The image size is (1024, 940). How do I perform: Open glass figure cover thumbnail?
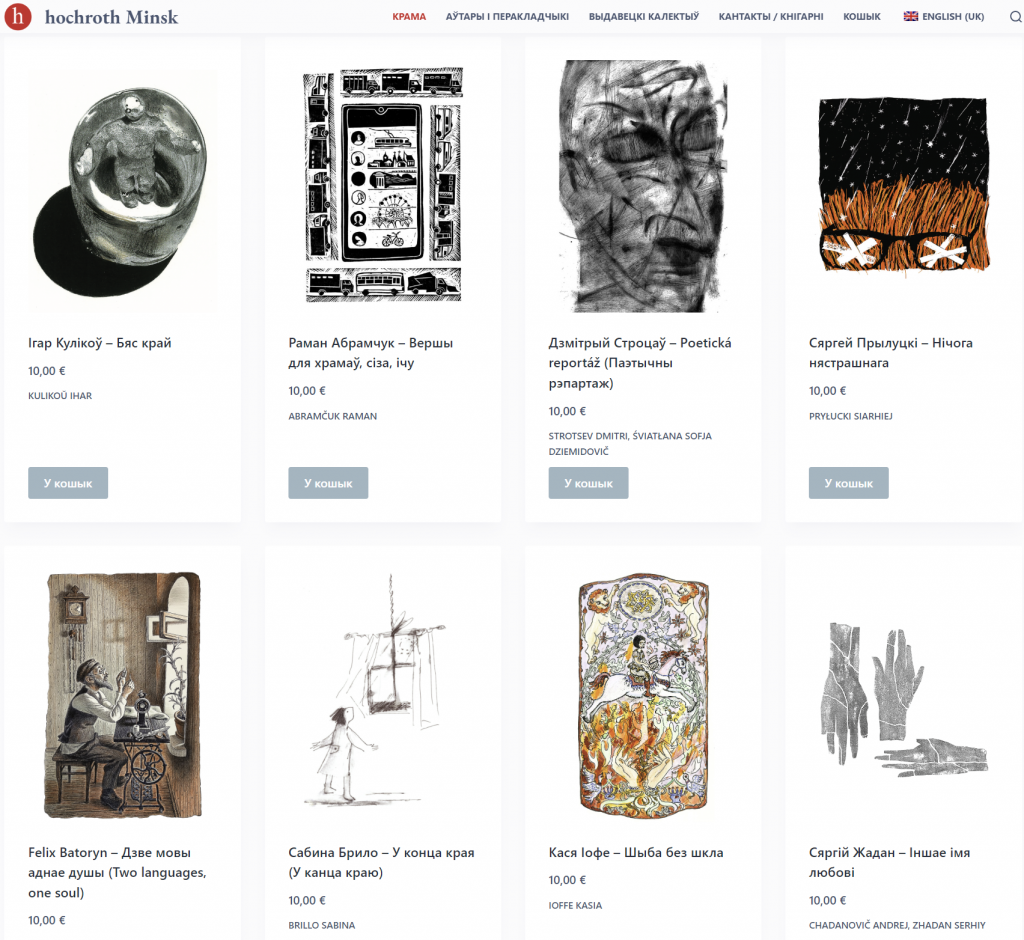(122, 186)
